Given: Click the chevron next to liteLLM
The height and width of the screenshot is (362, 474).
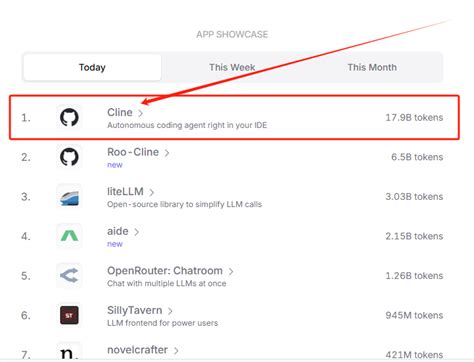Looking at the screenshot, I should tap(152, 192).
